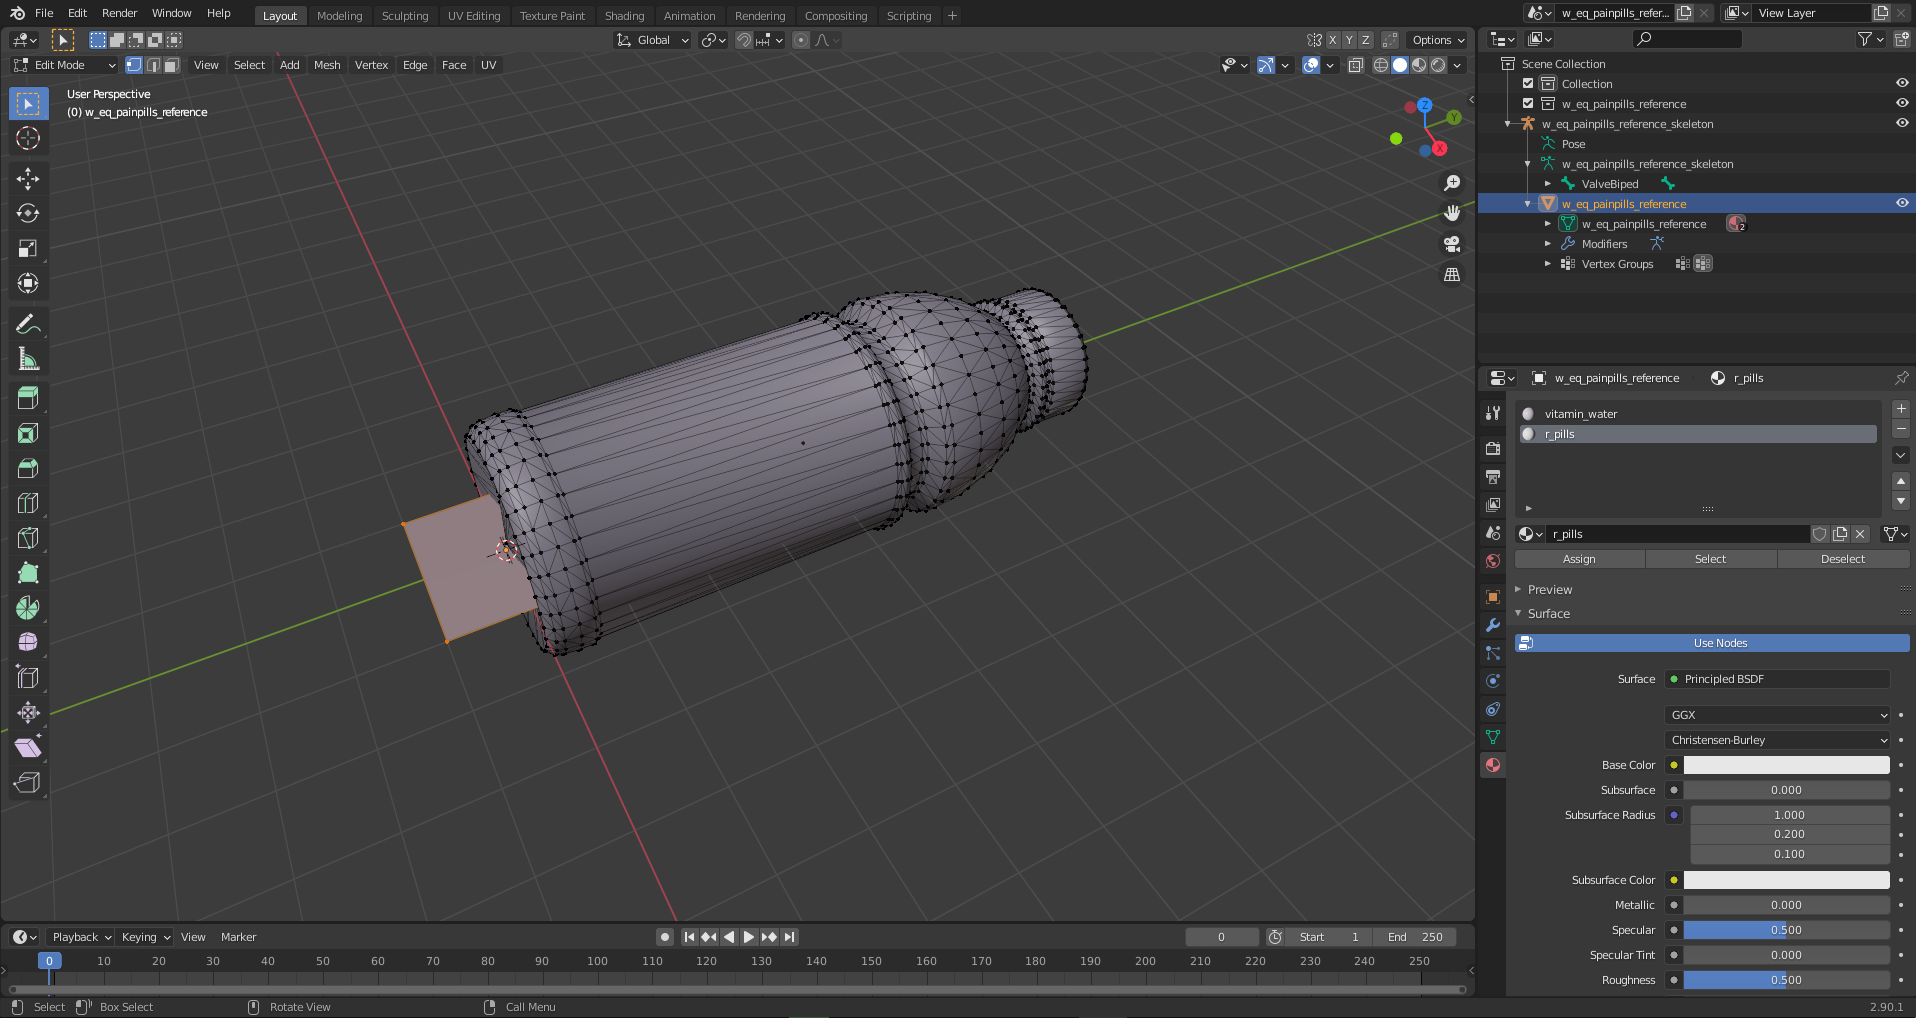The image size is (1916, 1018).
Task: Click the Assign material button
Action: pos(1579,559)
